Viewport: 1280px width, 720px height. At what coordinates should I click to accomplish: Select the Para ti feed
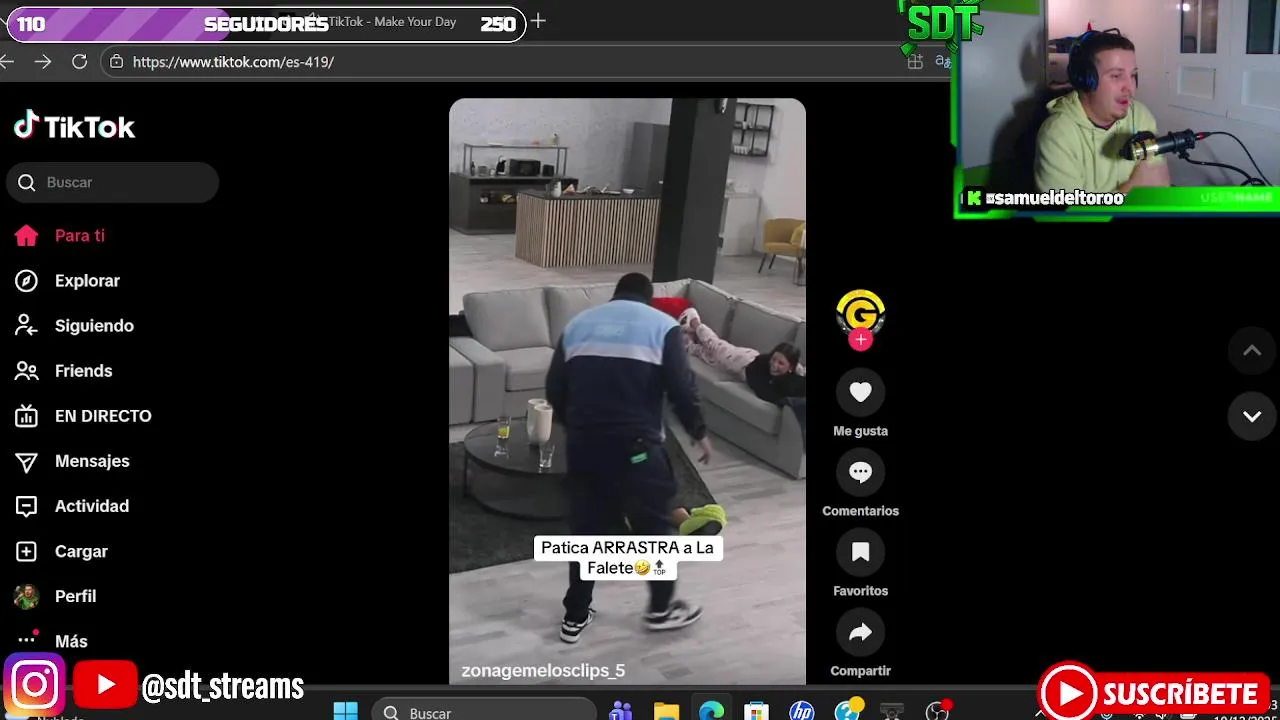tap(80, 236)
